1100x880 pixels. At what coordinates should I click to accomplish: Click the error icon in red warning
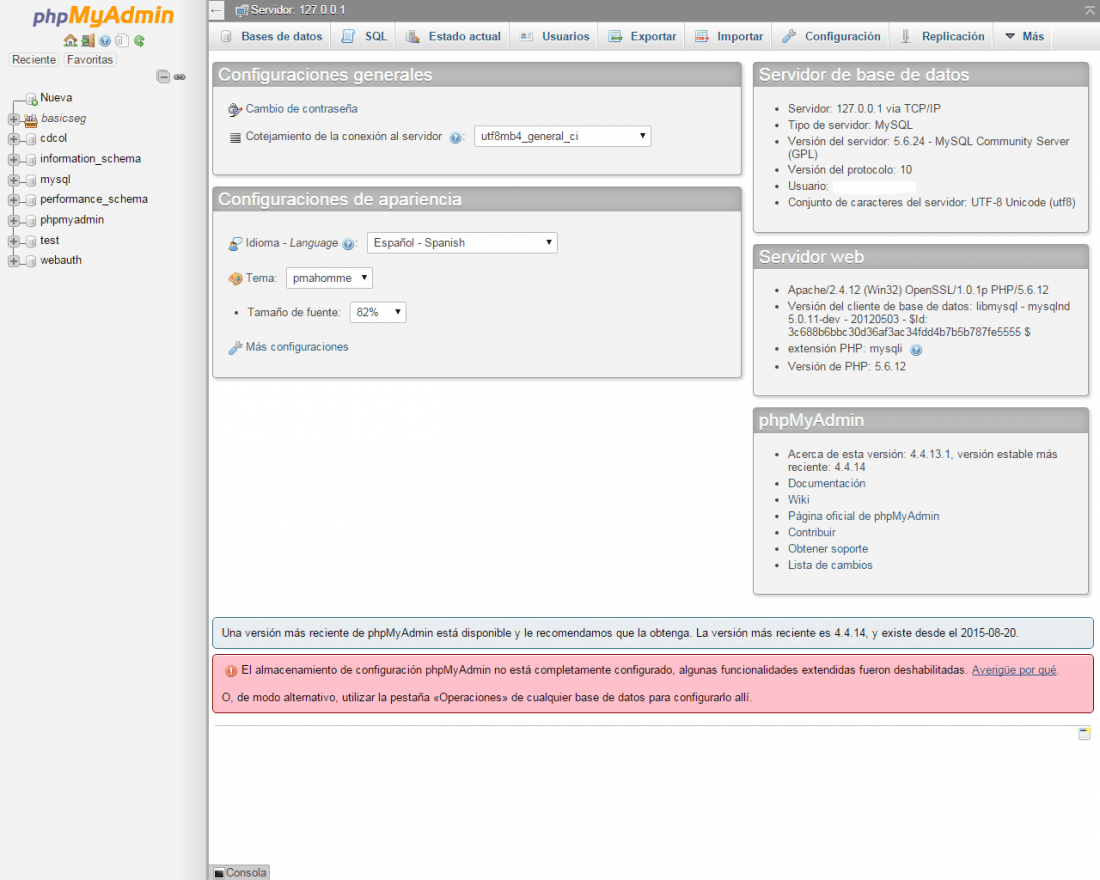click(x=231, y=671)
